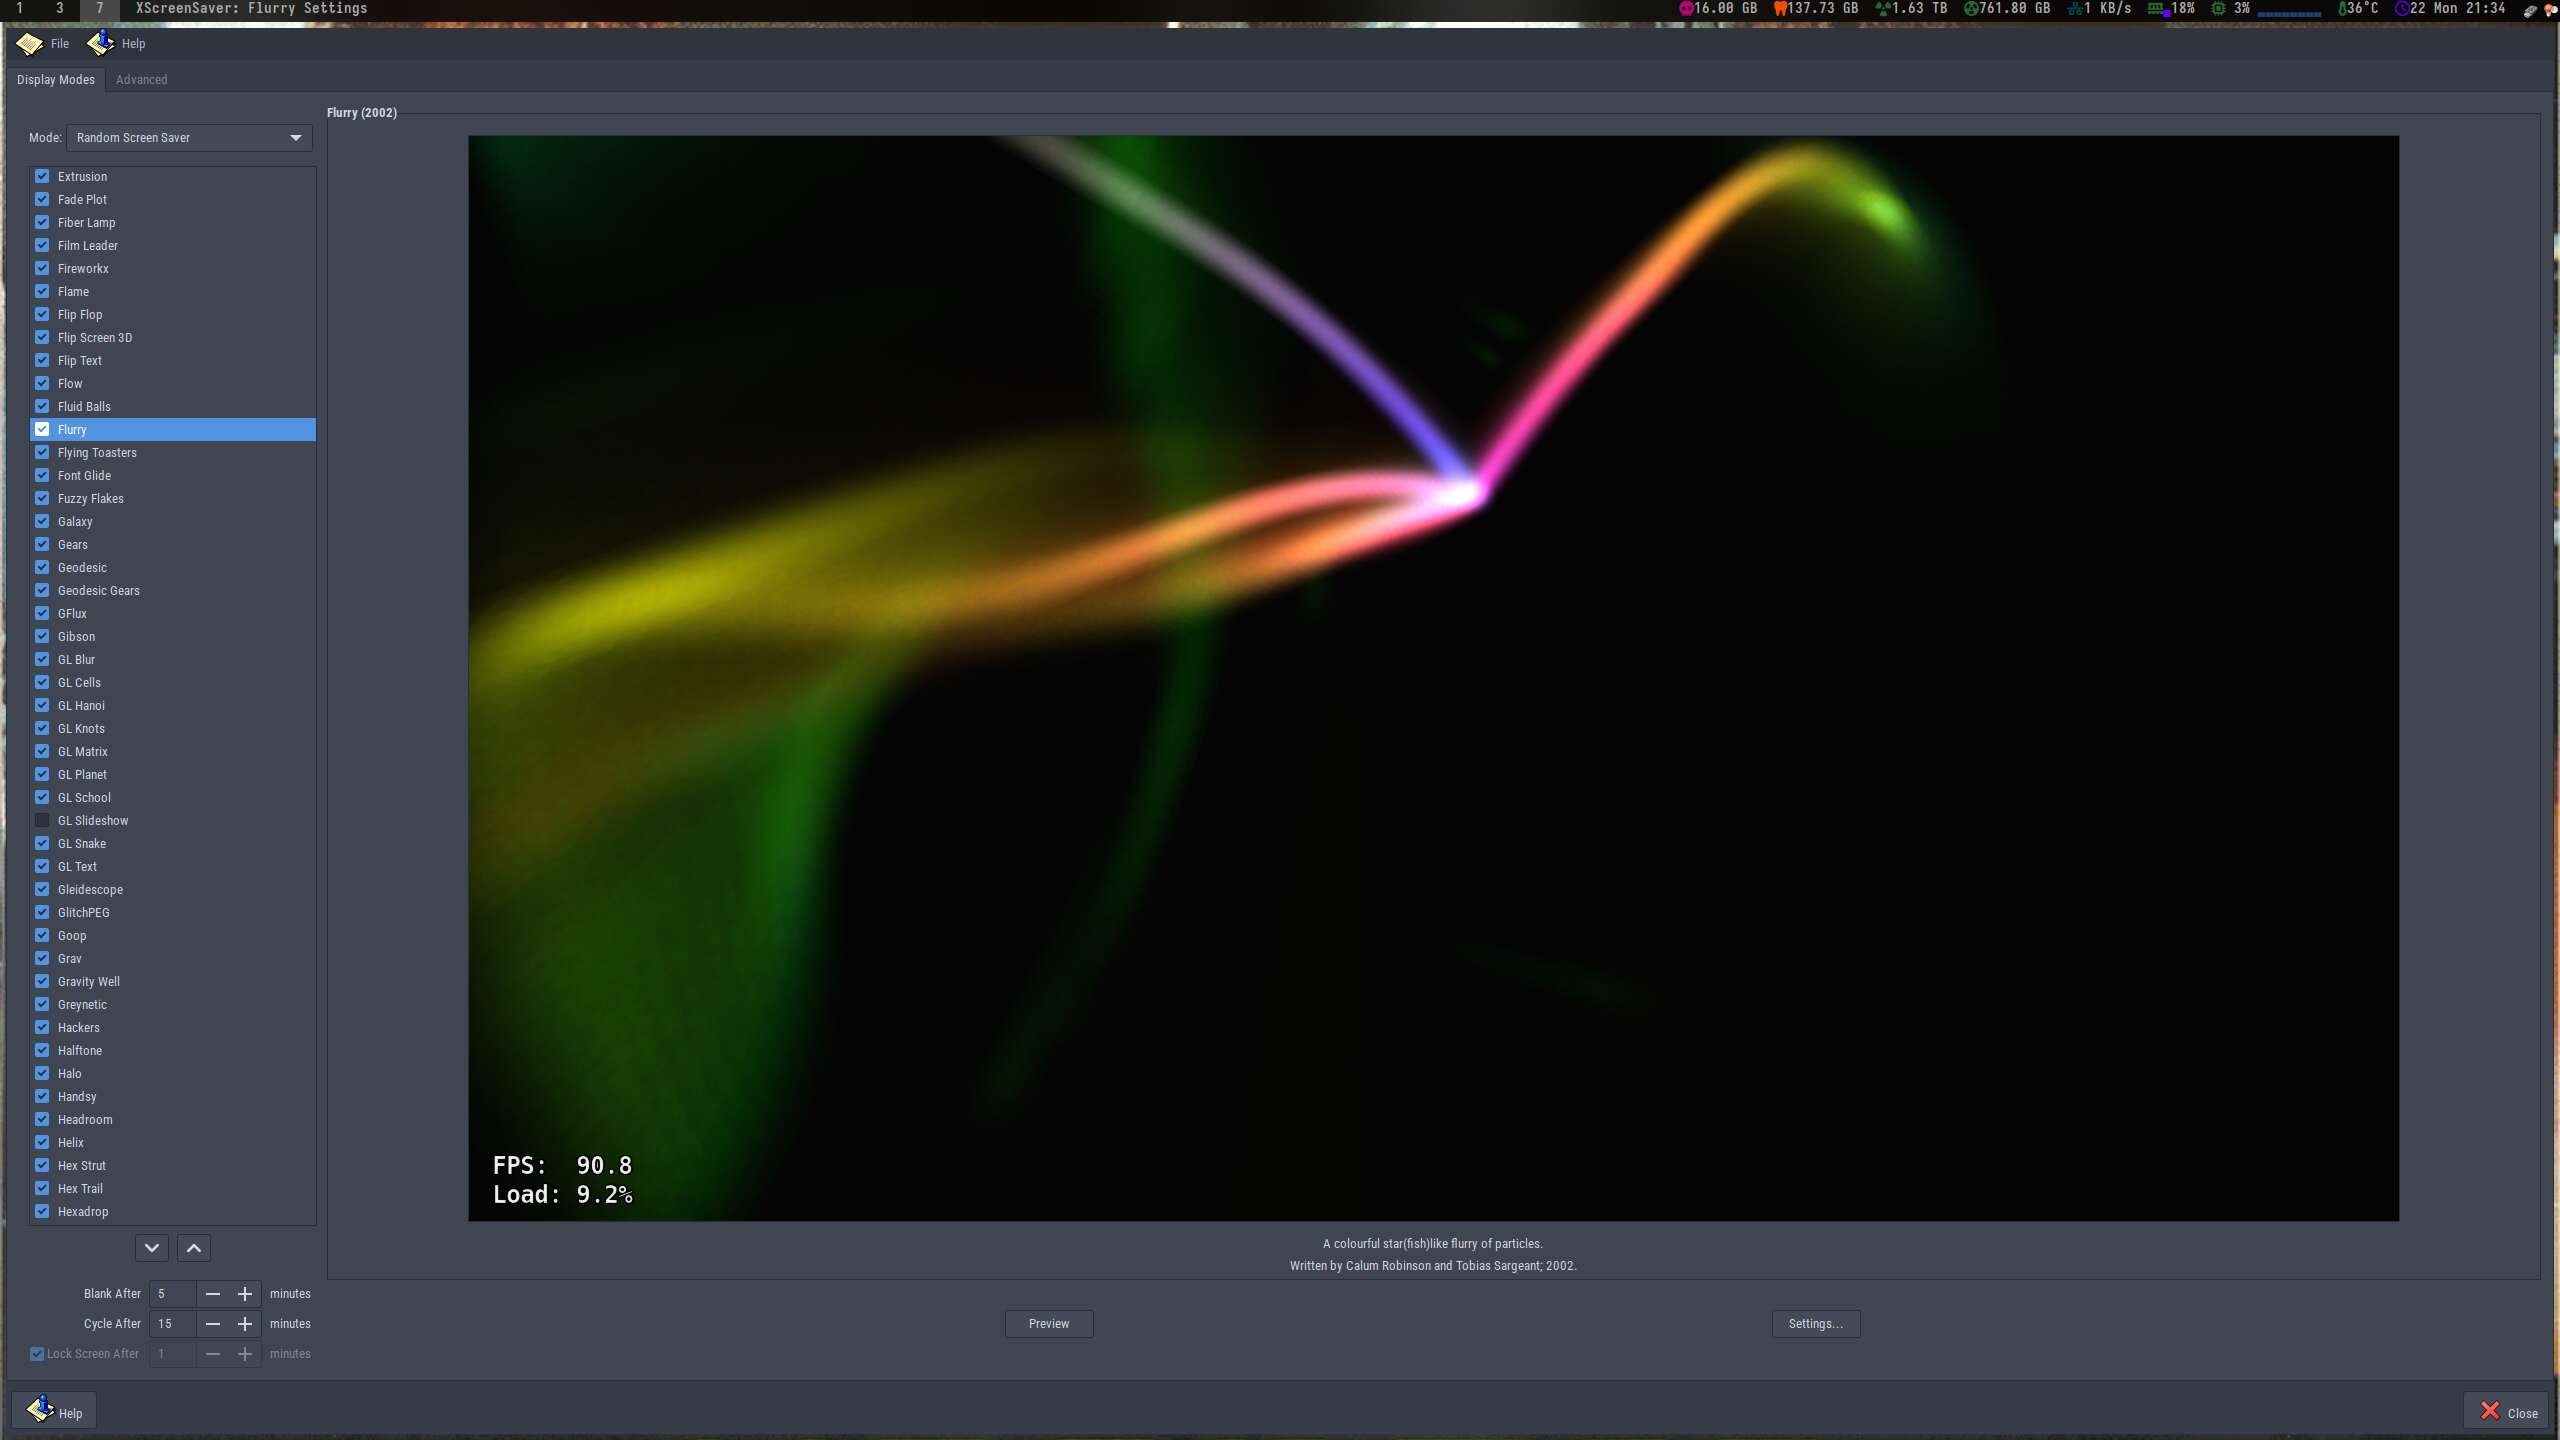The height and width of the screenshot is (1440, 2560).
Task: Enable the GL Slideshow checkbox
Action: tap(42, 820)
